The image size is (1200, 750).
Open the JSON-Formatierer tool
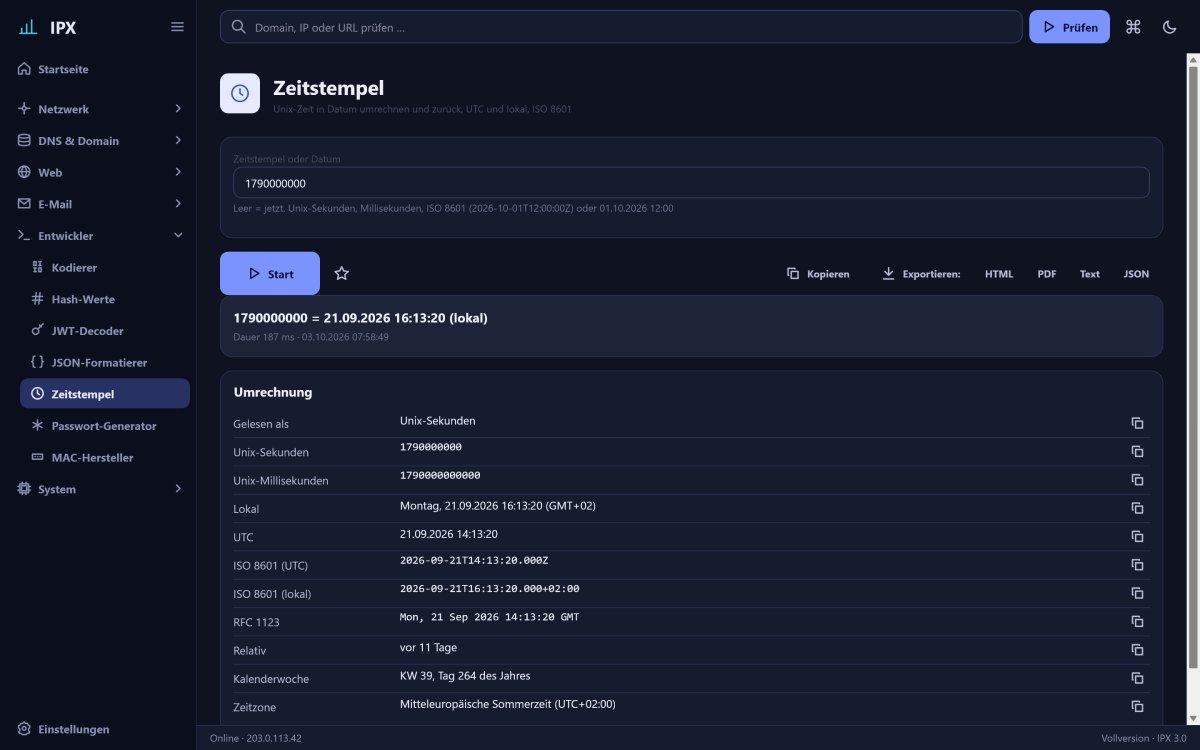coord(105,362)
